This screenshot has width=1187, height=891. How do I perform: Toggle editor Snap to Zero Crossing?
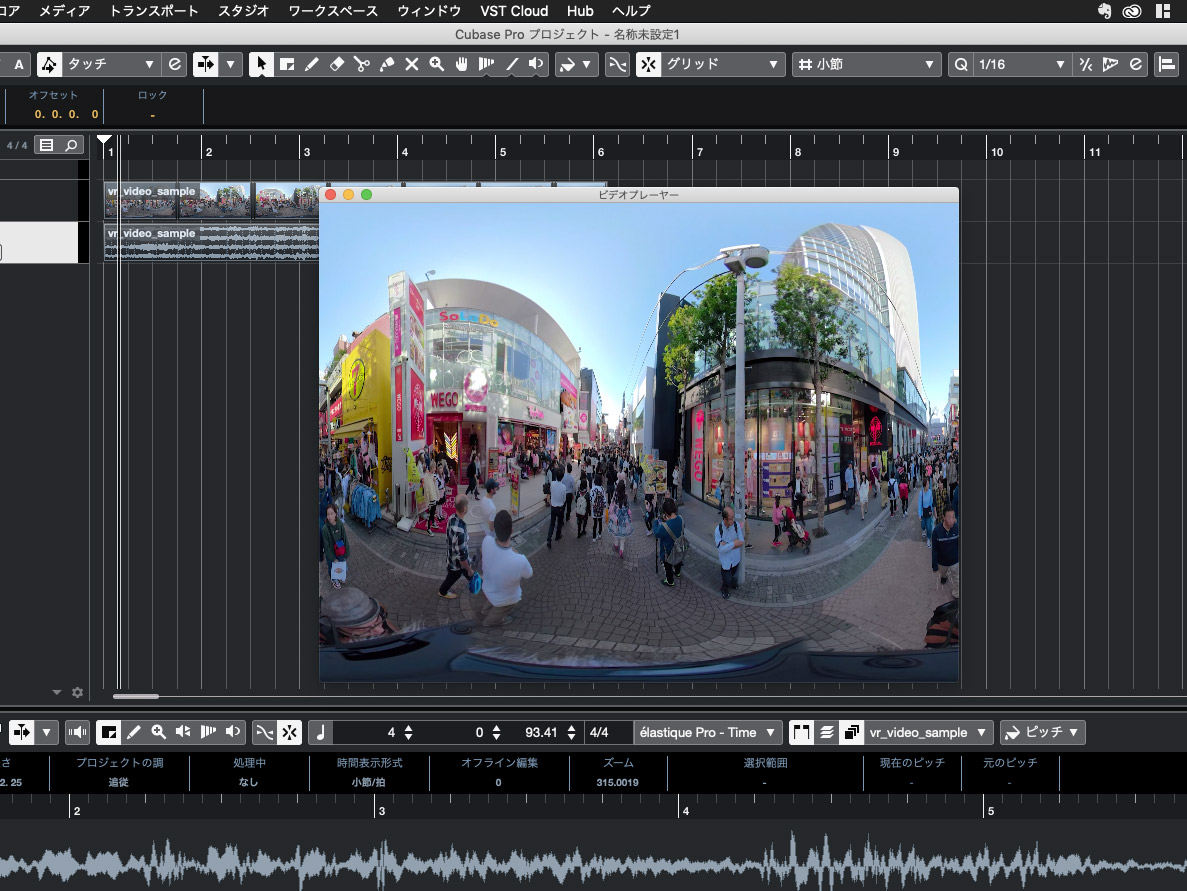264,732
